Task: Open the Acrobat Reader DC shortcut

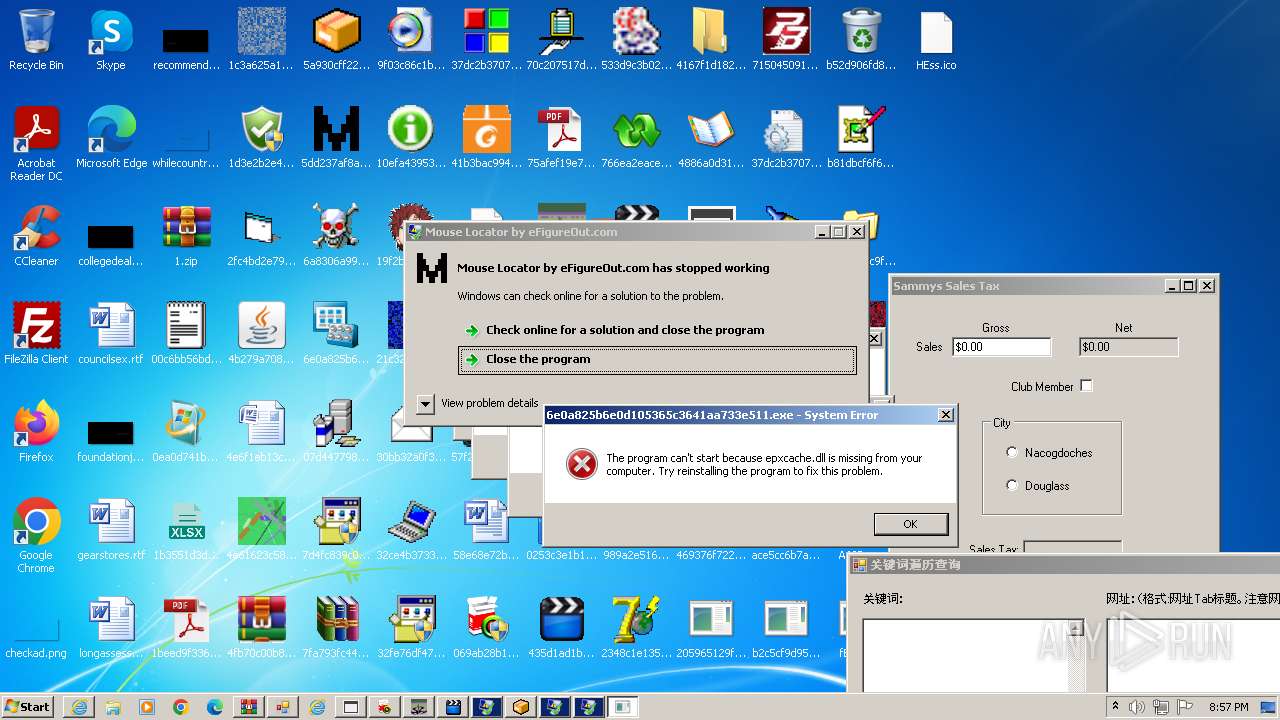Action: point(36,143)
